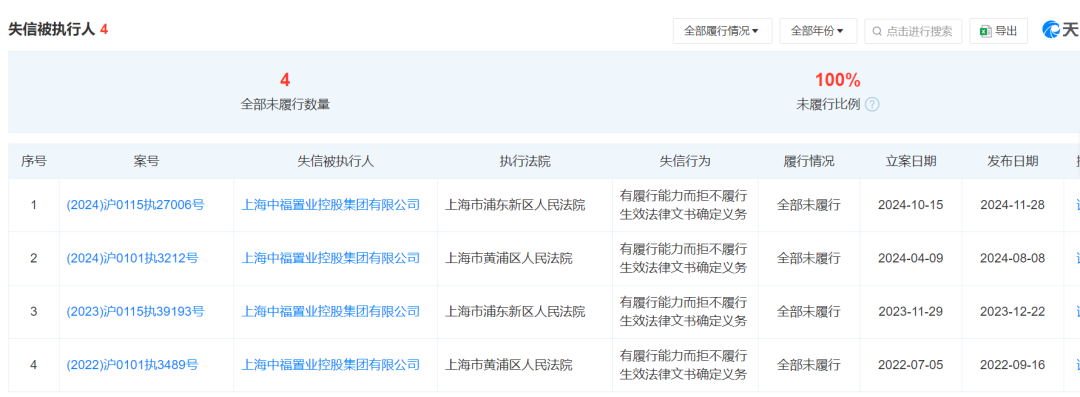Click the 全部未履行数量 label
Image resolution: width=1080 pixels, height=397 pixels.
click(x=285, y=105)
